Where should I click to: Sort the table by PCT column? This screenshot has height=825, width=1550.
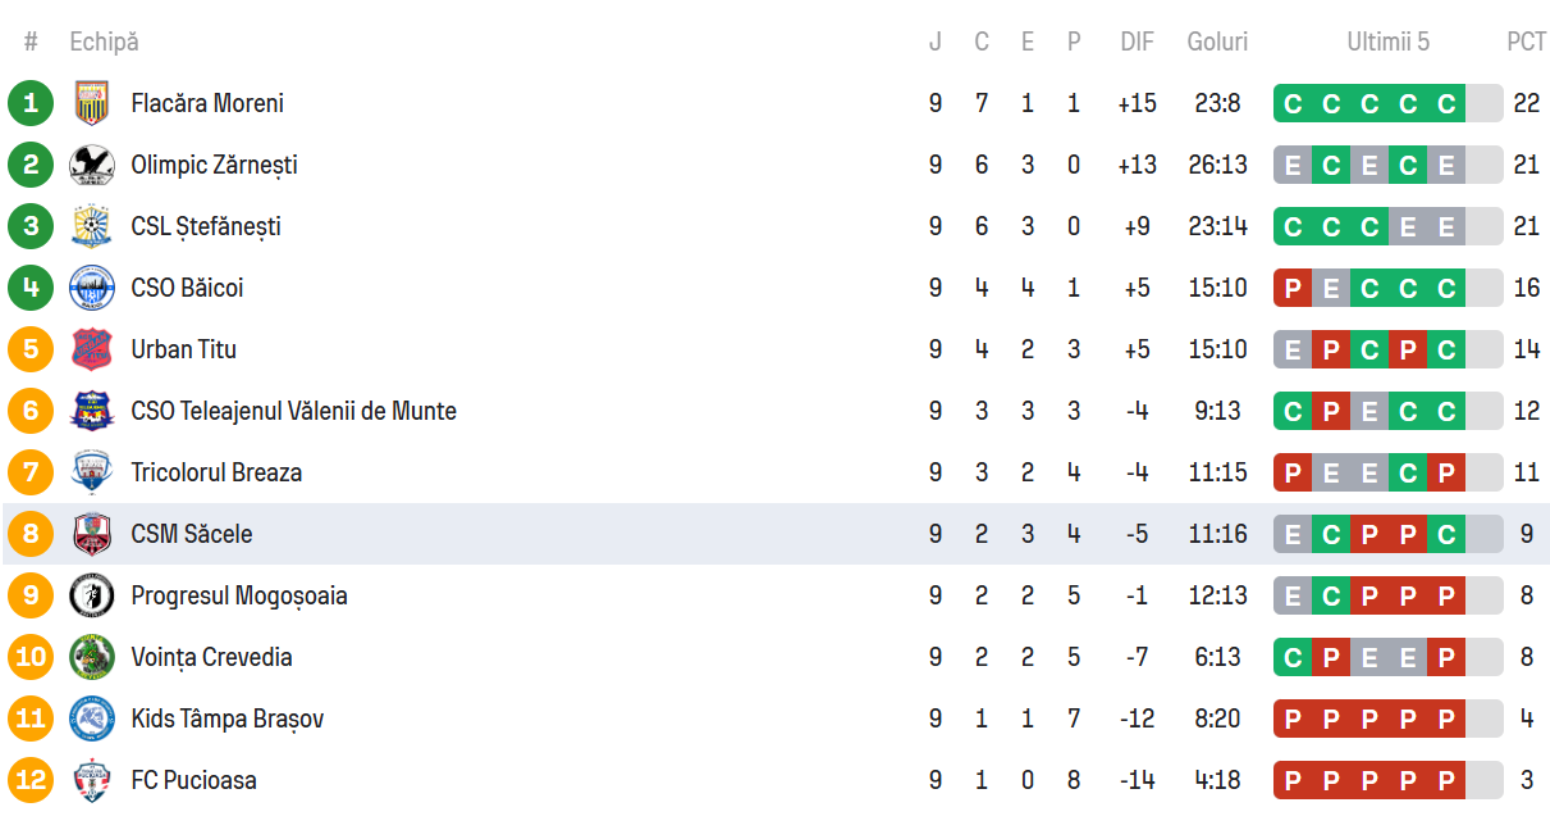pyautogui.click(x=1526, y=42)
